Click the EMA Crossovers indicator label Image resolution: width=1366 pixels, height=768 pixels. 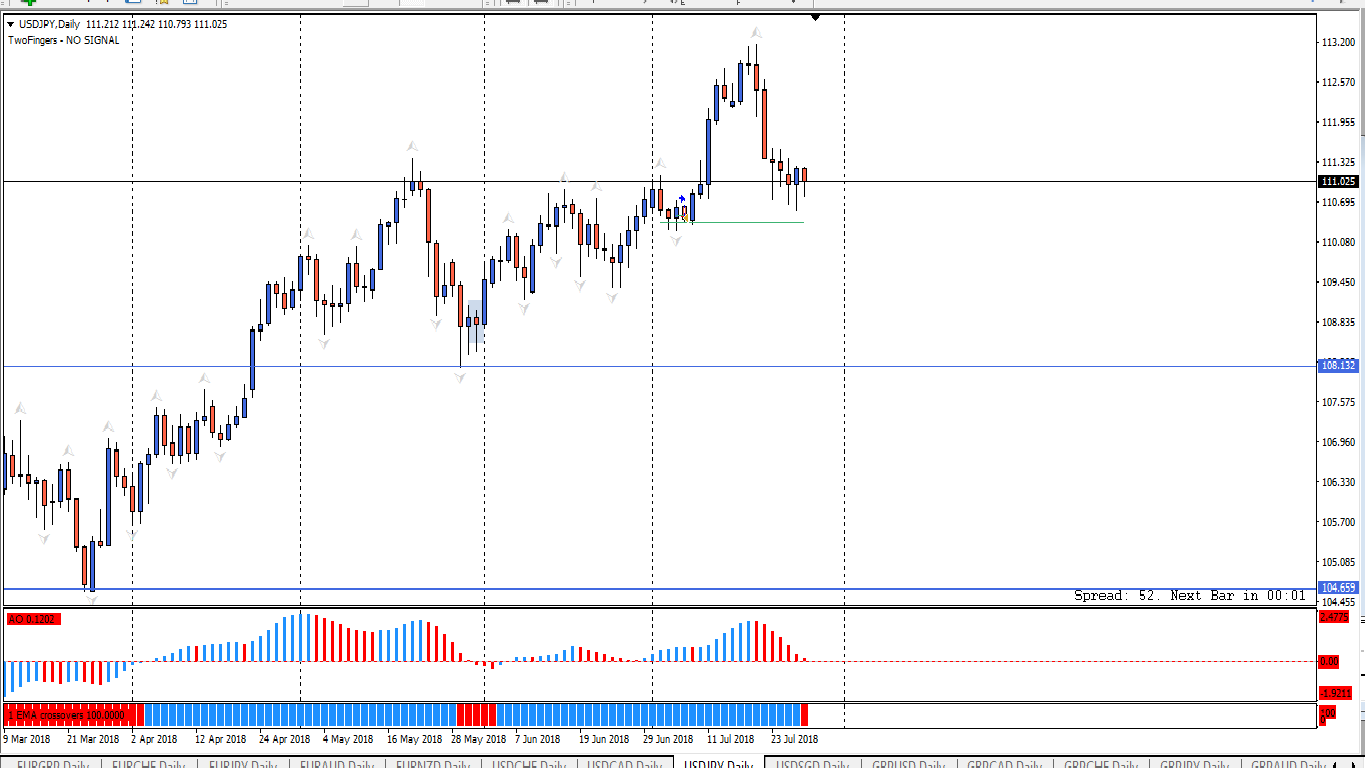(66, 715)
